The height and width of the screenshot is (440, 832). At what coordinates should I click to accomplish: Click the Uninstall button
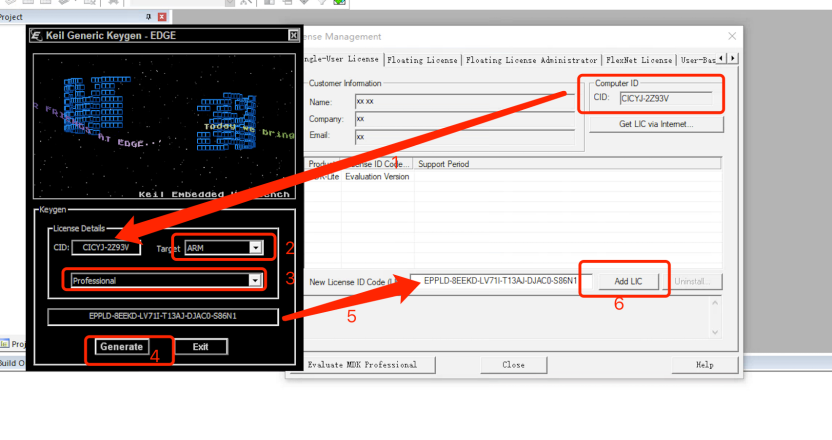coord(692,281)
